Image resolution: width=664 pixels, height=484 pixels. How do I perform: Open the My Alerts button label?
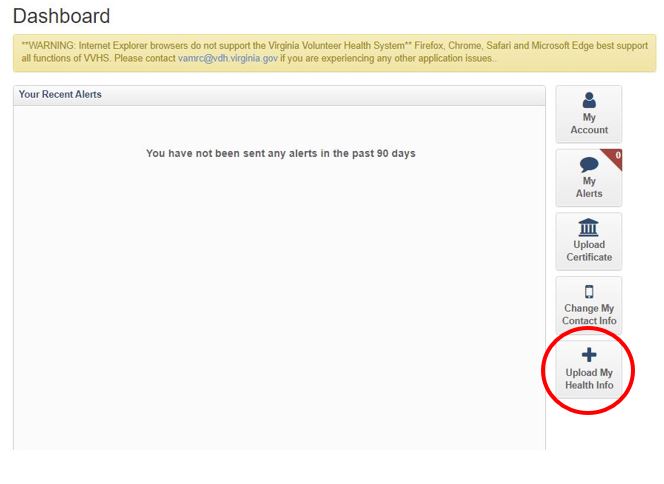pyautogui.click(x=589, y=187)
